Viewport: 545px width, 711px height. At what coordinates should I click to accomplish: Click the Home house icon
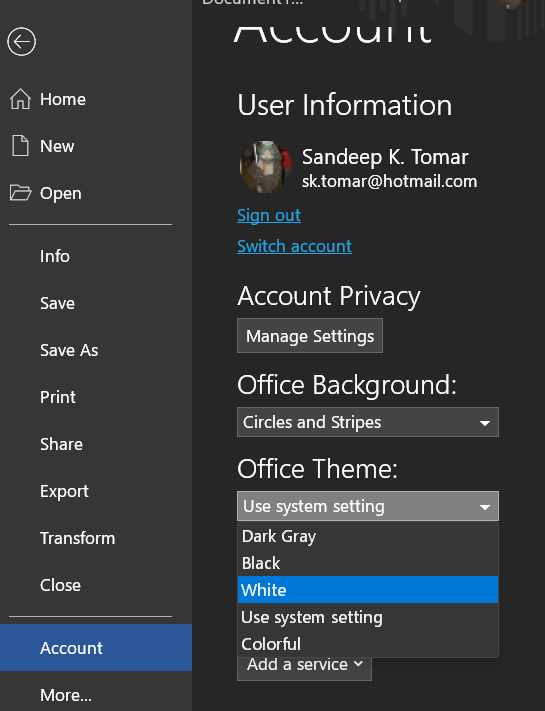pyautogui.click(x=20, y=99)
